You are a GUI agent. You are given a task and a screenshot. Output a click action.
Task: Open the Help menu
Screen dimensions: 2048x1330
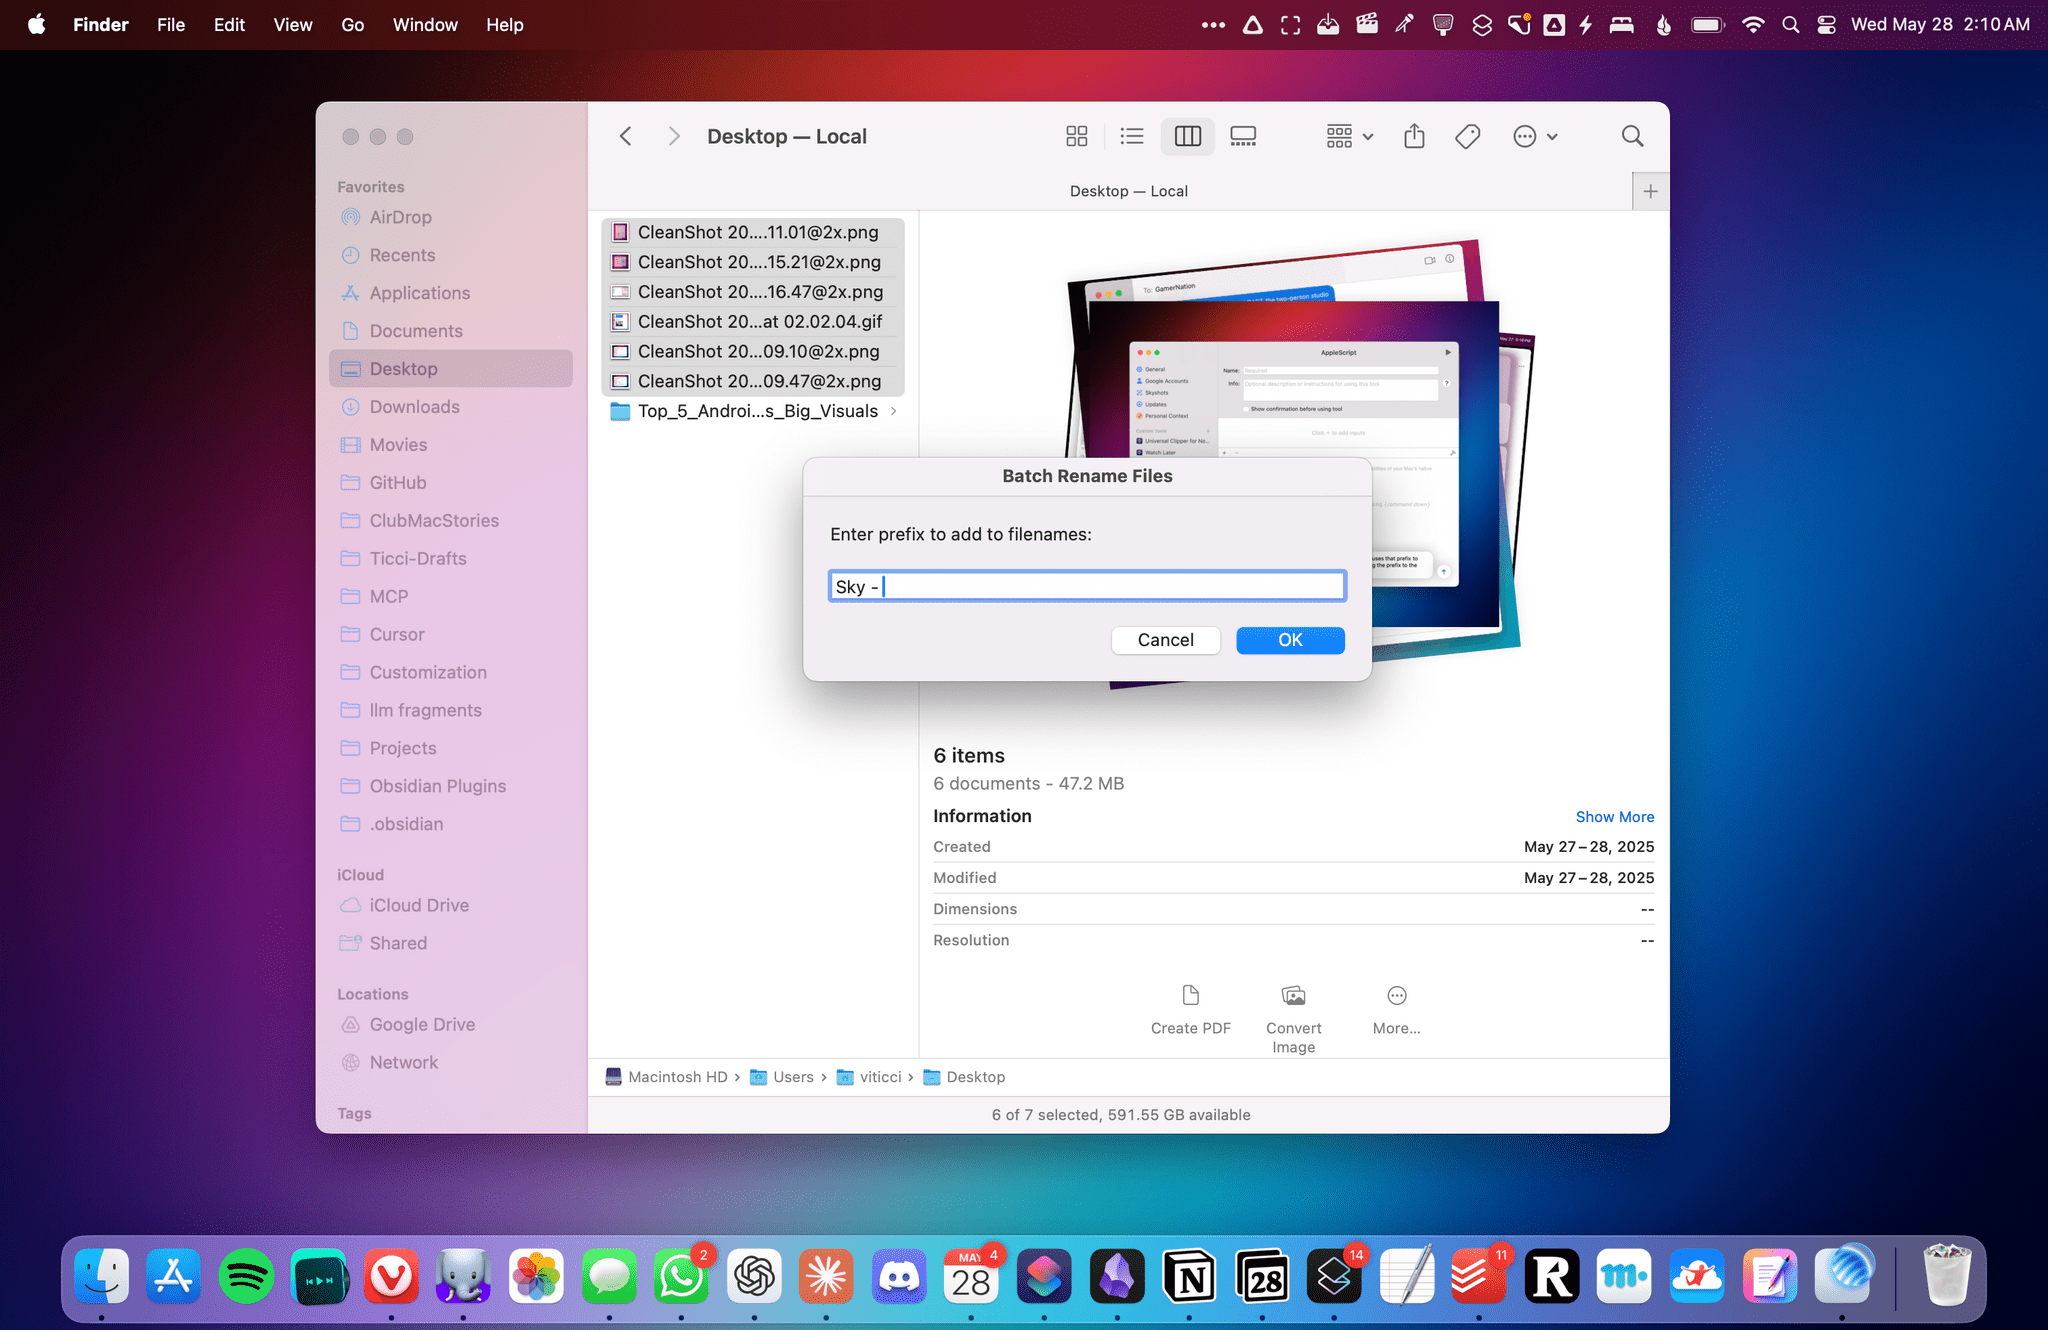505,25
